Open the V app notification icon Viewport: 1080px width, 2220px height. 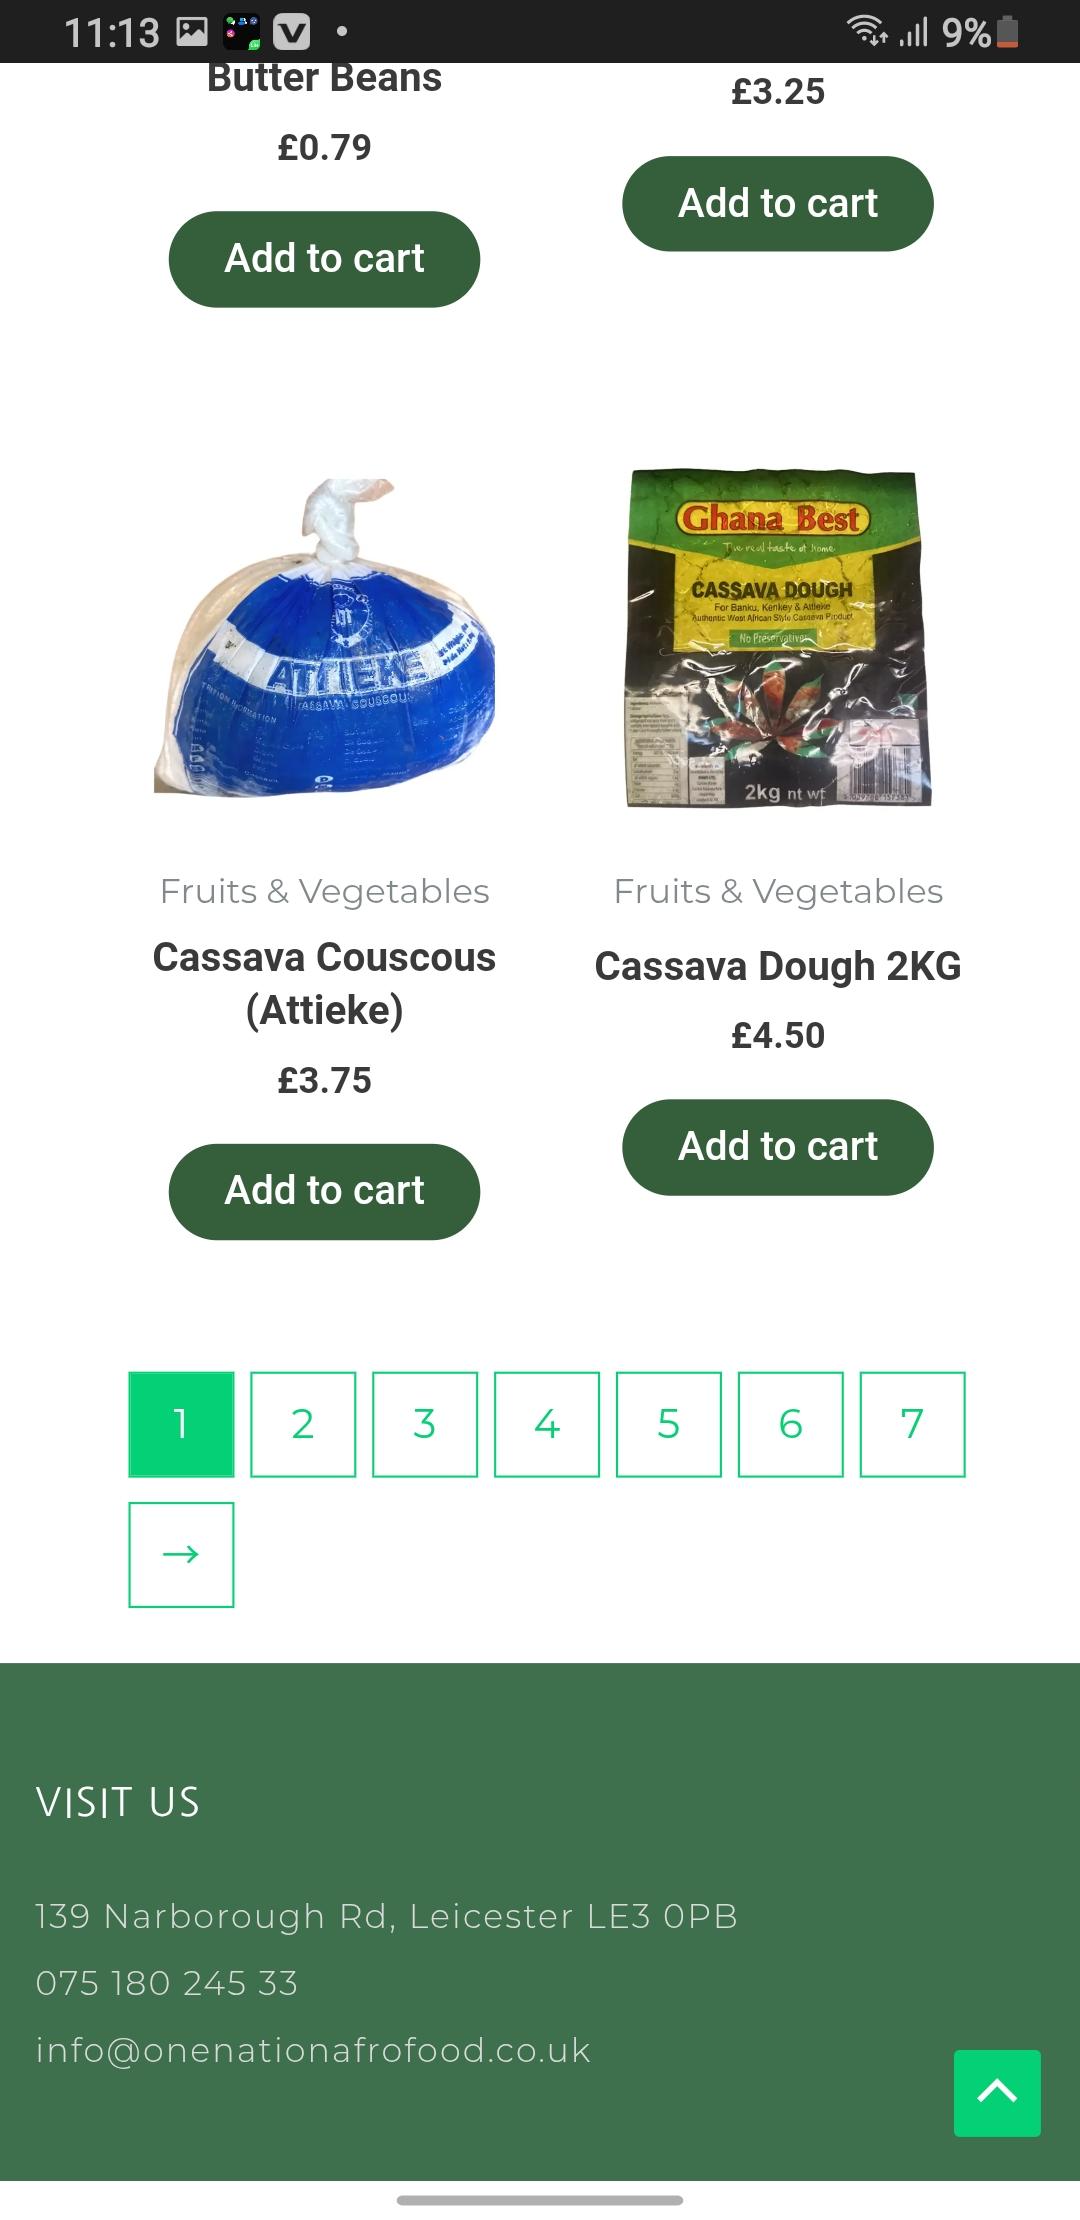291,33
